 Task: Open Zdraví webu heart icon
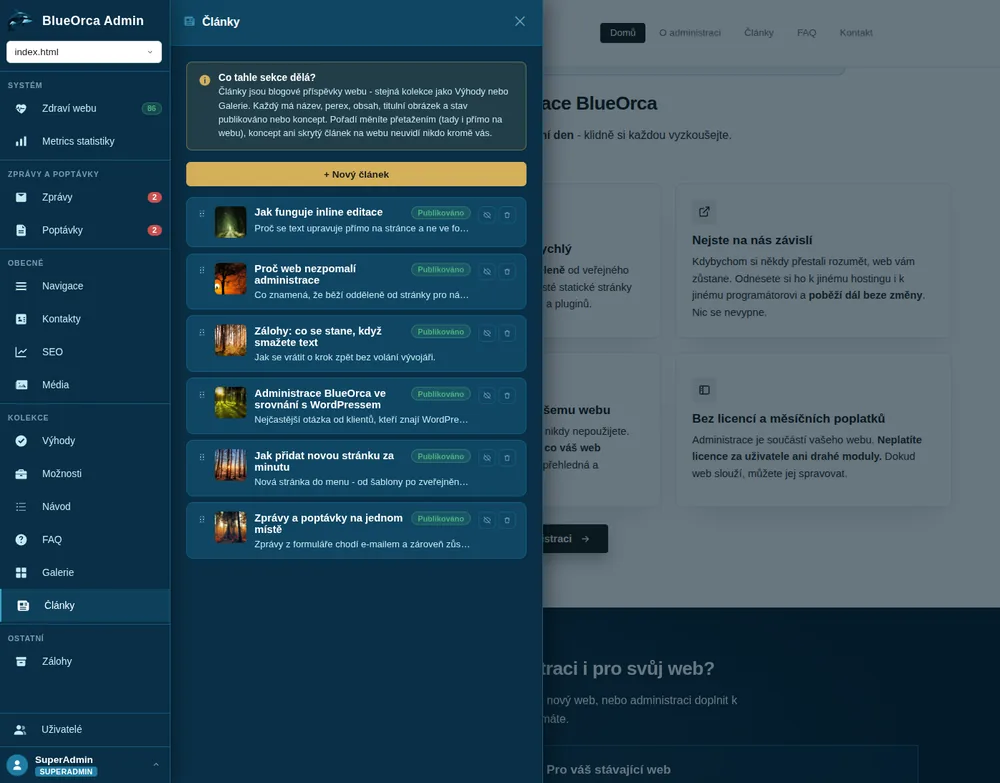point(21,108)
